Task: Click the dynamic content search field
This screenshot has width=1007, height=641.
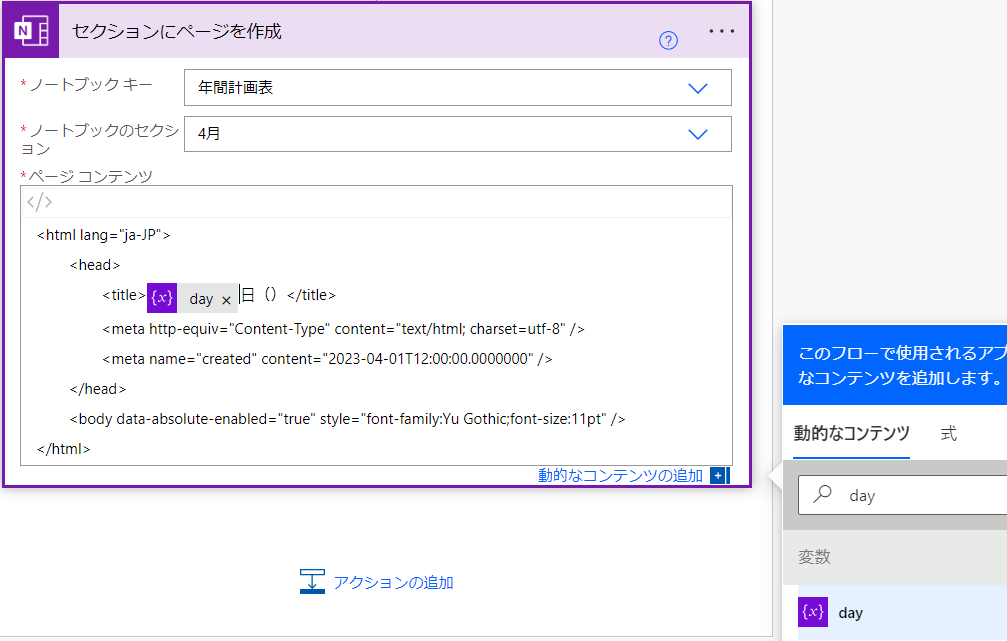Action: tap(902, 495)
